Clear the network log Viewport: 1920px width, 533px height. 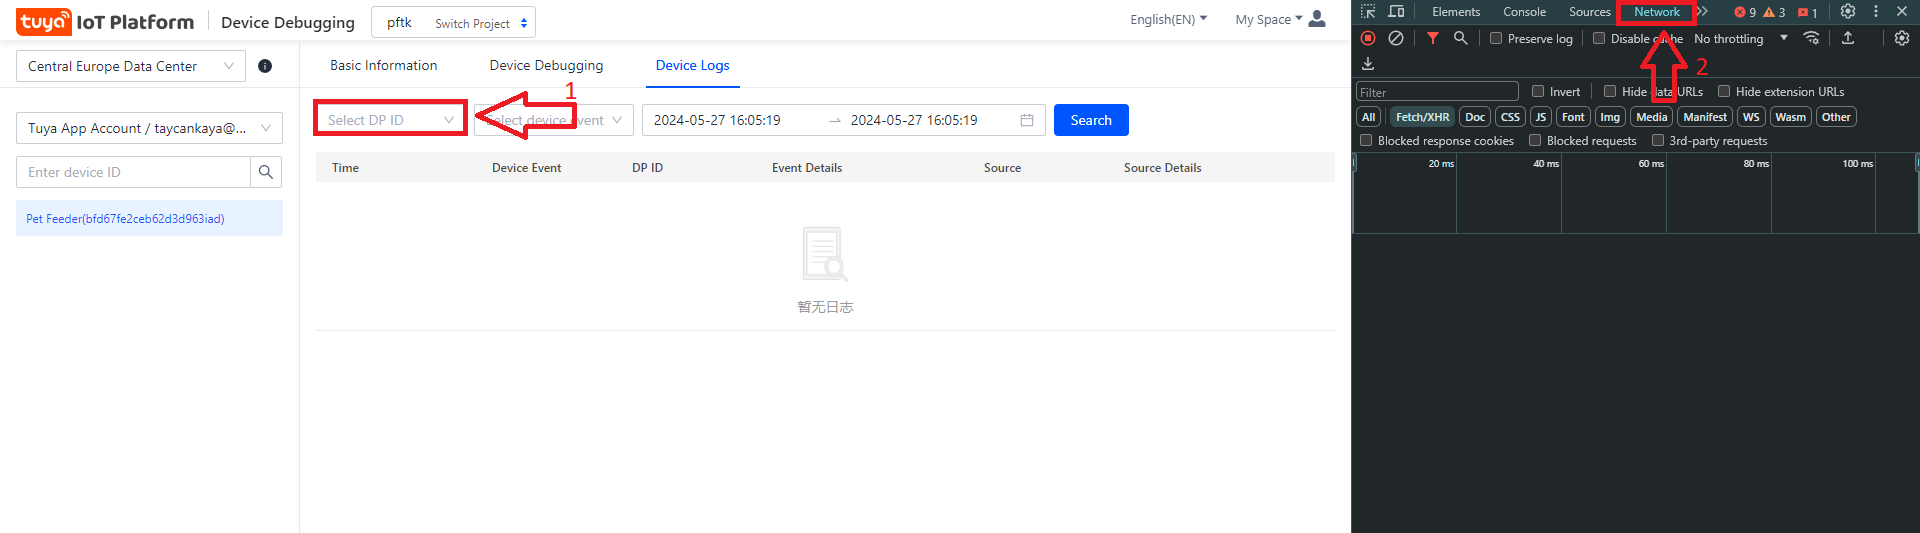[x=1396, y=38]
